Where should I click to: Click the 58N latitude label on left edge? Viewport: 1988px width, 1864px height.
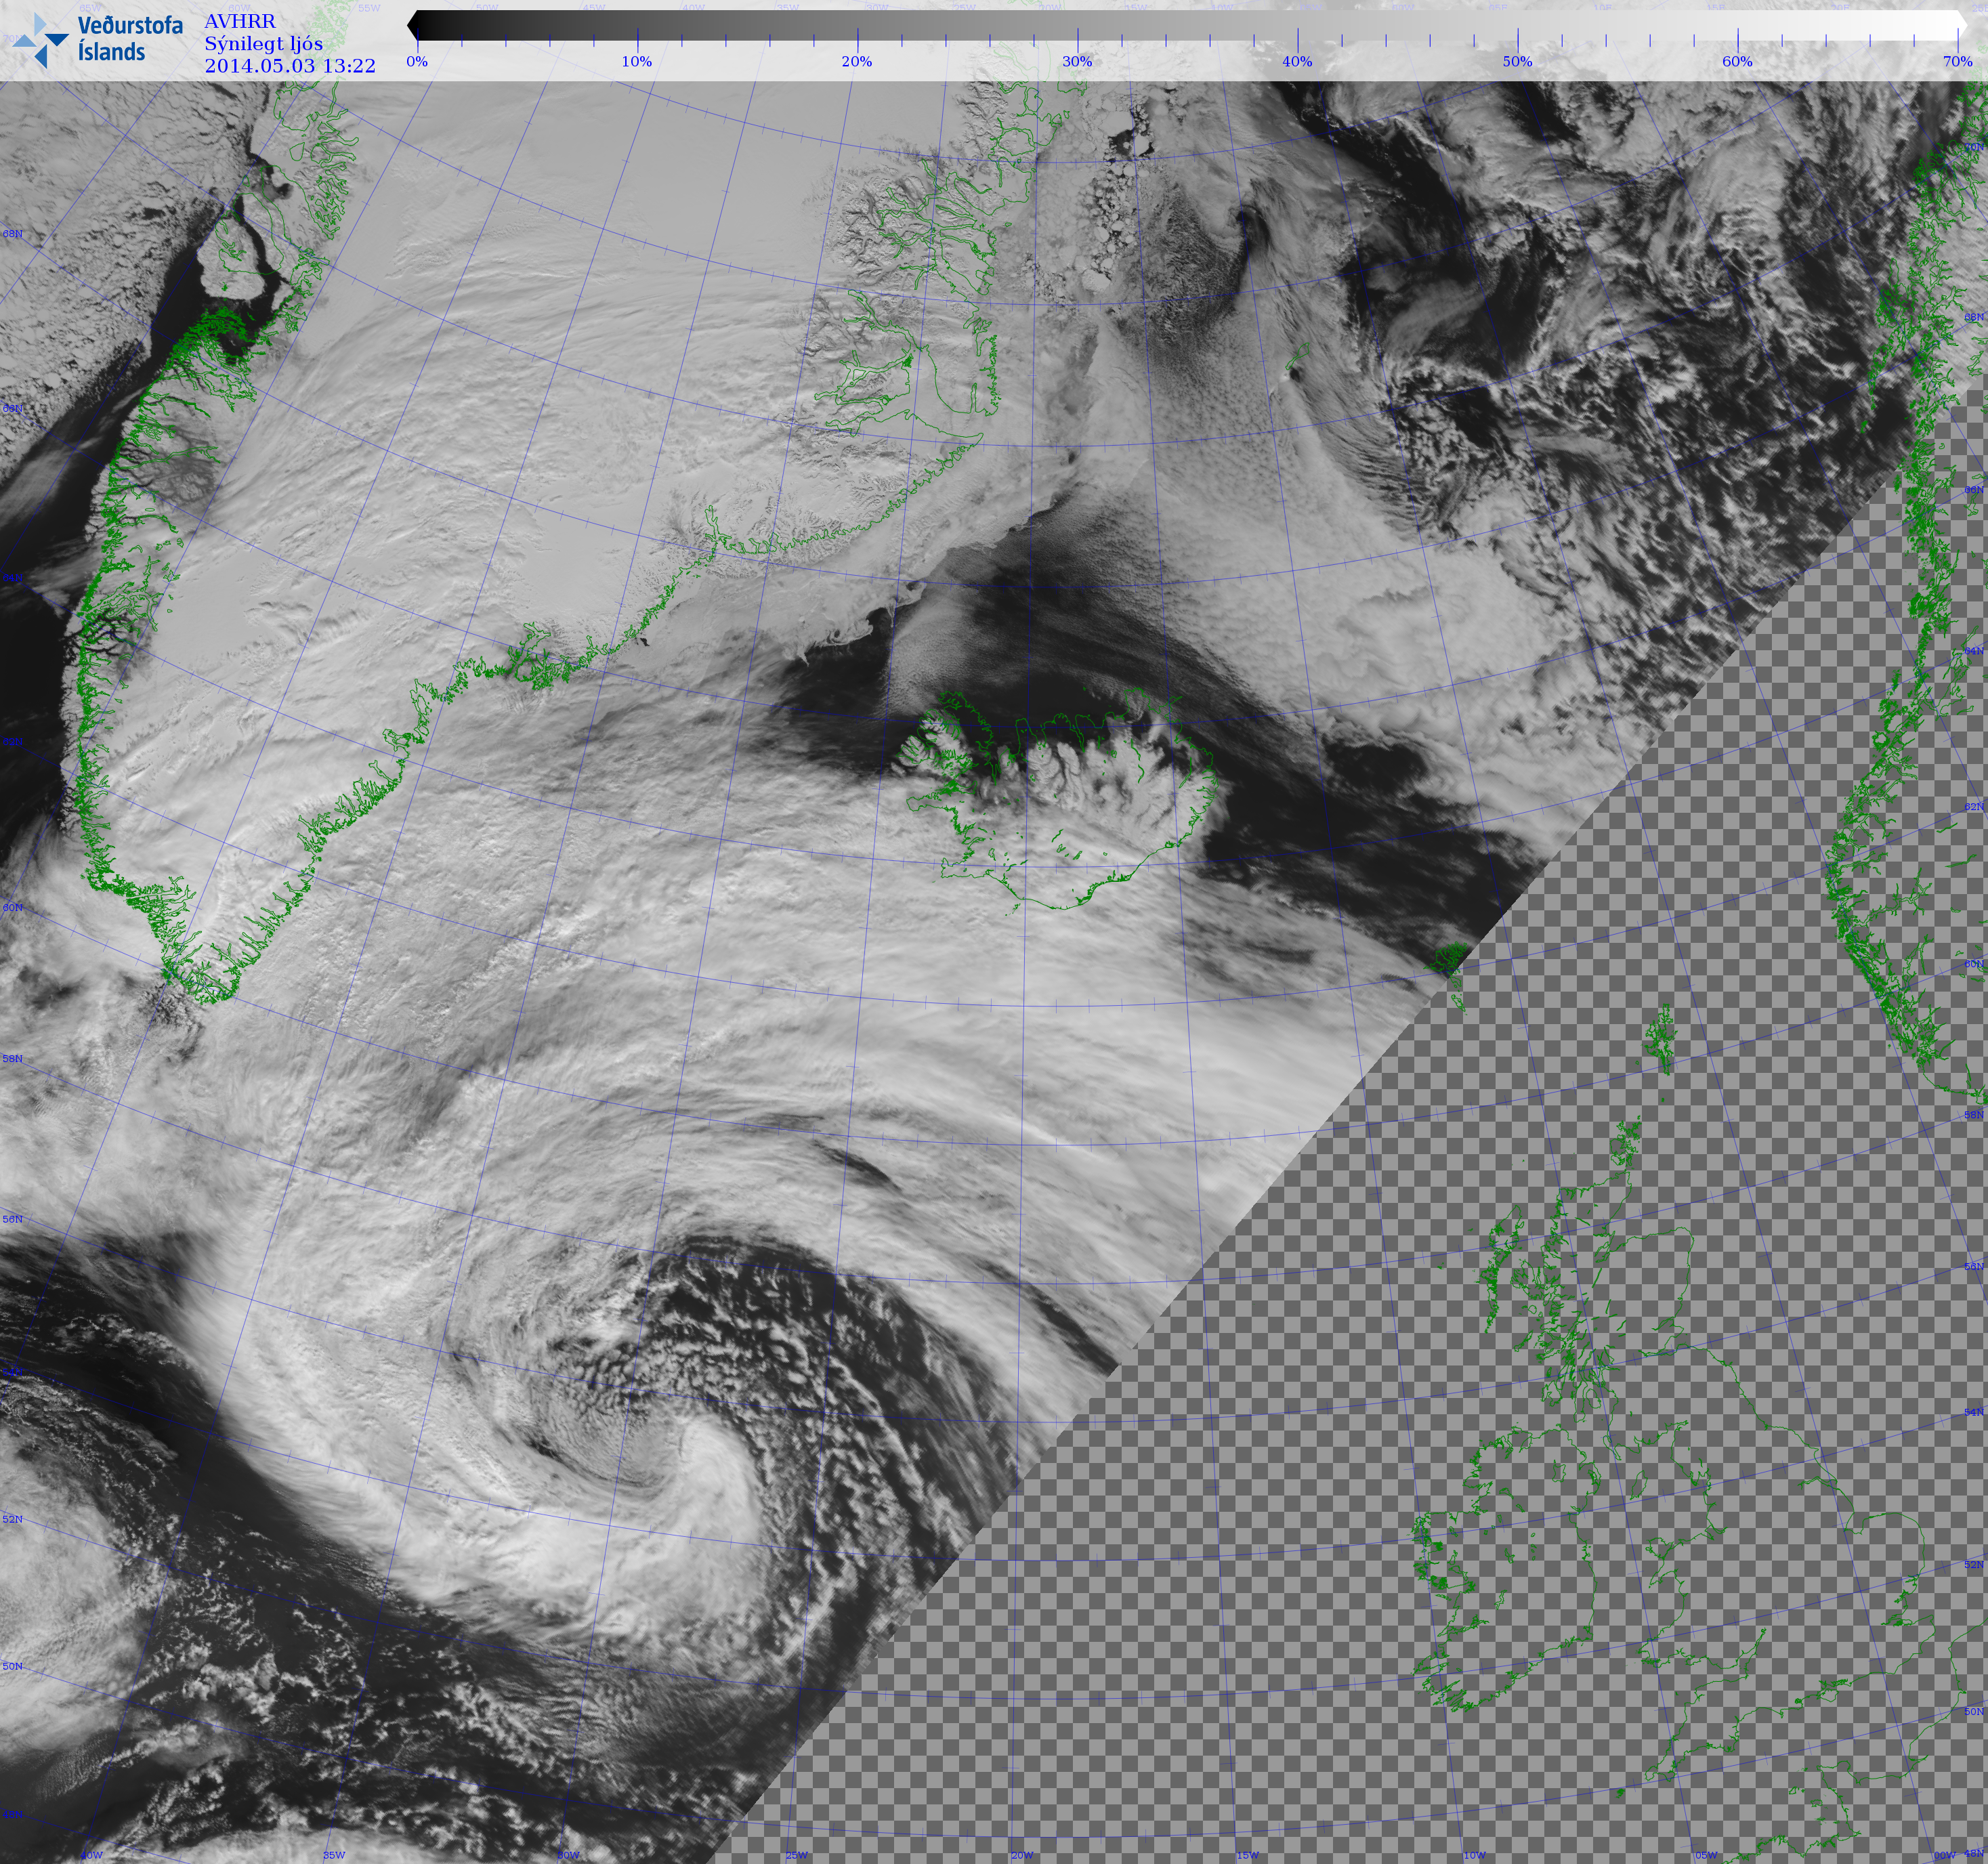tap(12, 1058)
